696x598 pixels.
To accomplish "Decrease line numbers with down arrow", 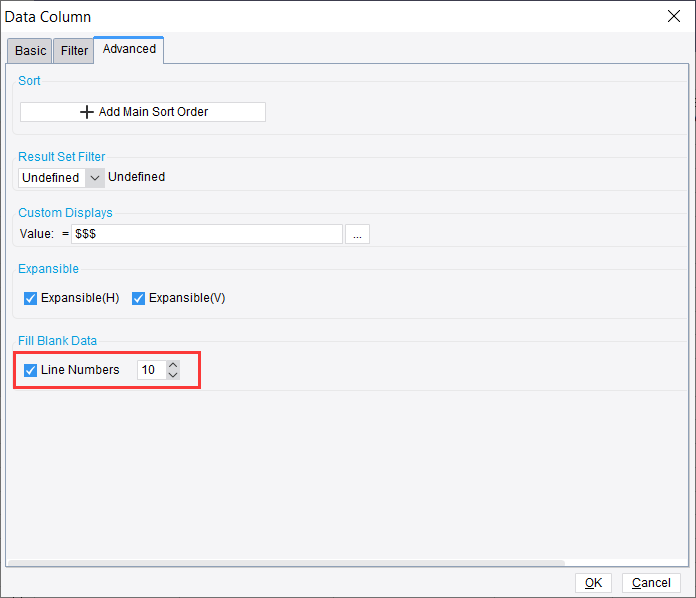I will click(173, 375).
